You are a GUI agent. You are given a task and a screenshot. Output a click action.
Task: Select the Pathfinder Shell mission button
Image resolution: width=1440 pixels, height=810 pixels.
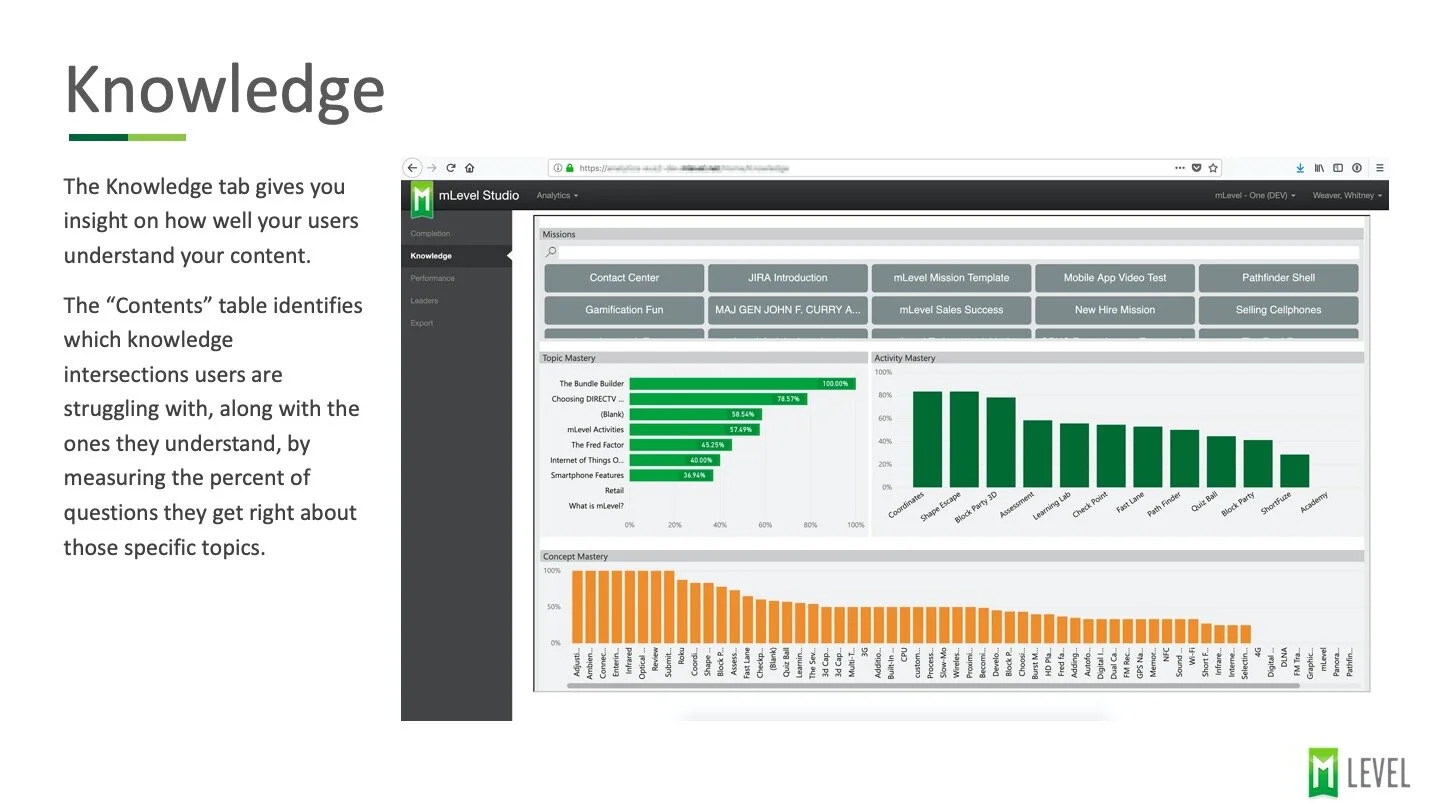coord(1278,278)
